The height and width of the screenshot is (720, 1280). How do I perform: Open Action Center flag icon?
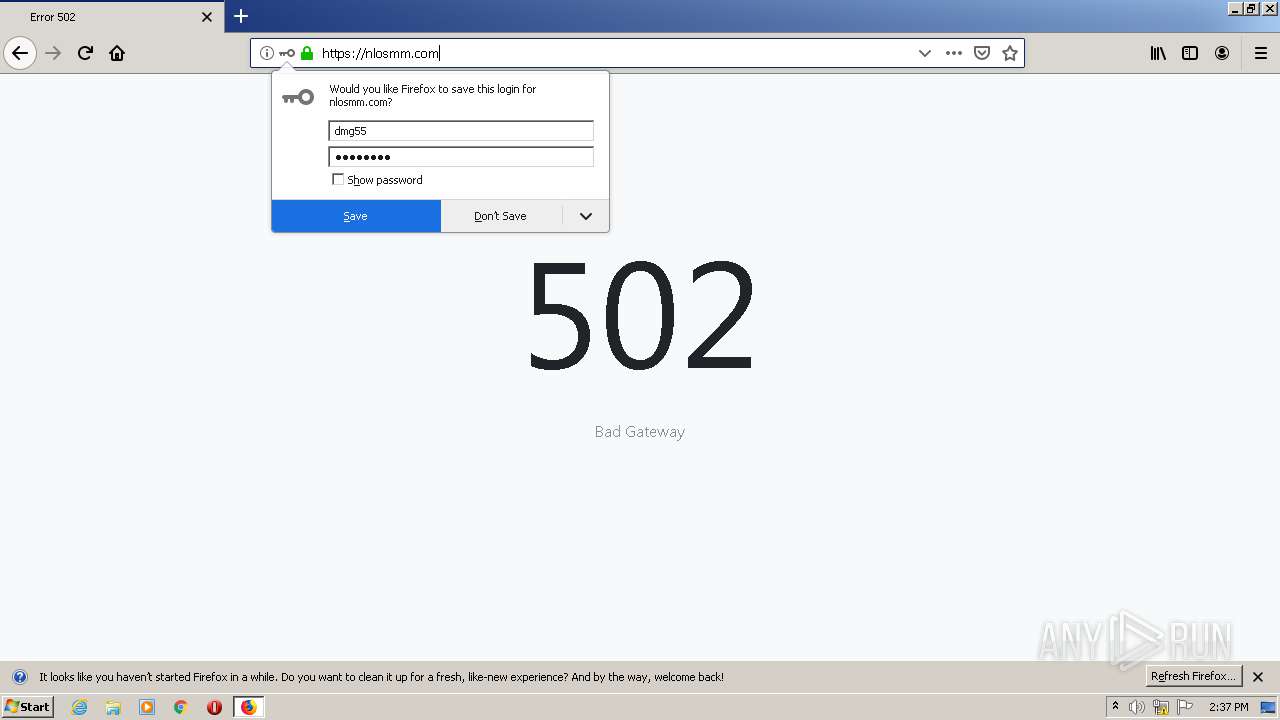tap(1185, 707)
